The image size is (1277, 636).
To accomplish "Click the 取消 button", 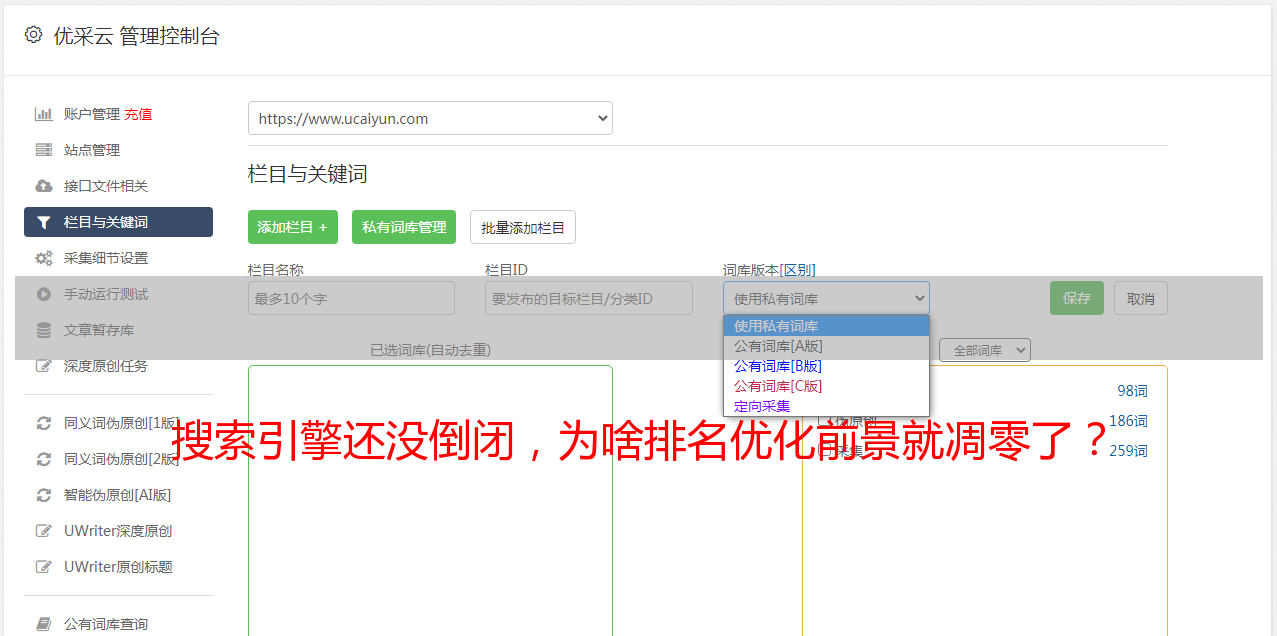I will pos(1141,298).
